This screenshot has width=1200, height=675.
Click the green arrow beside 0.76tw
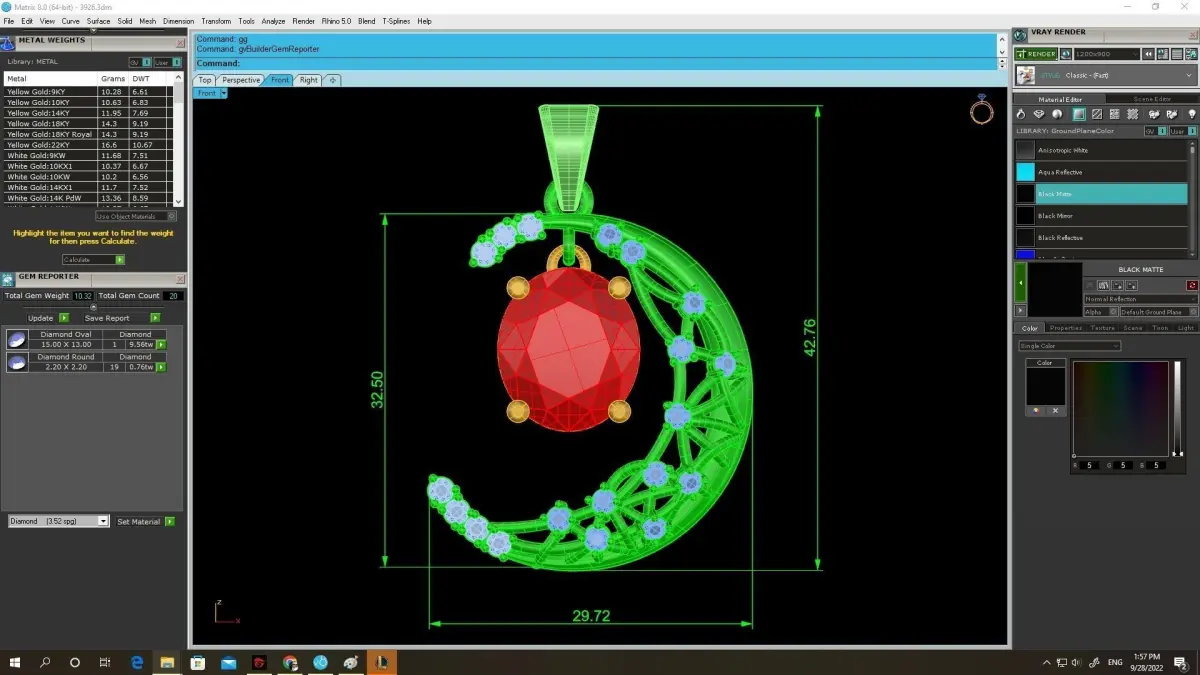(161, 367)
